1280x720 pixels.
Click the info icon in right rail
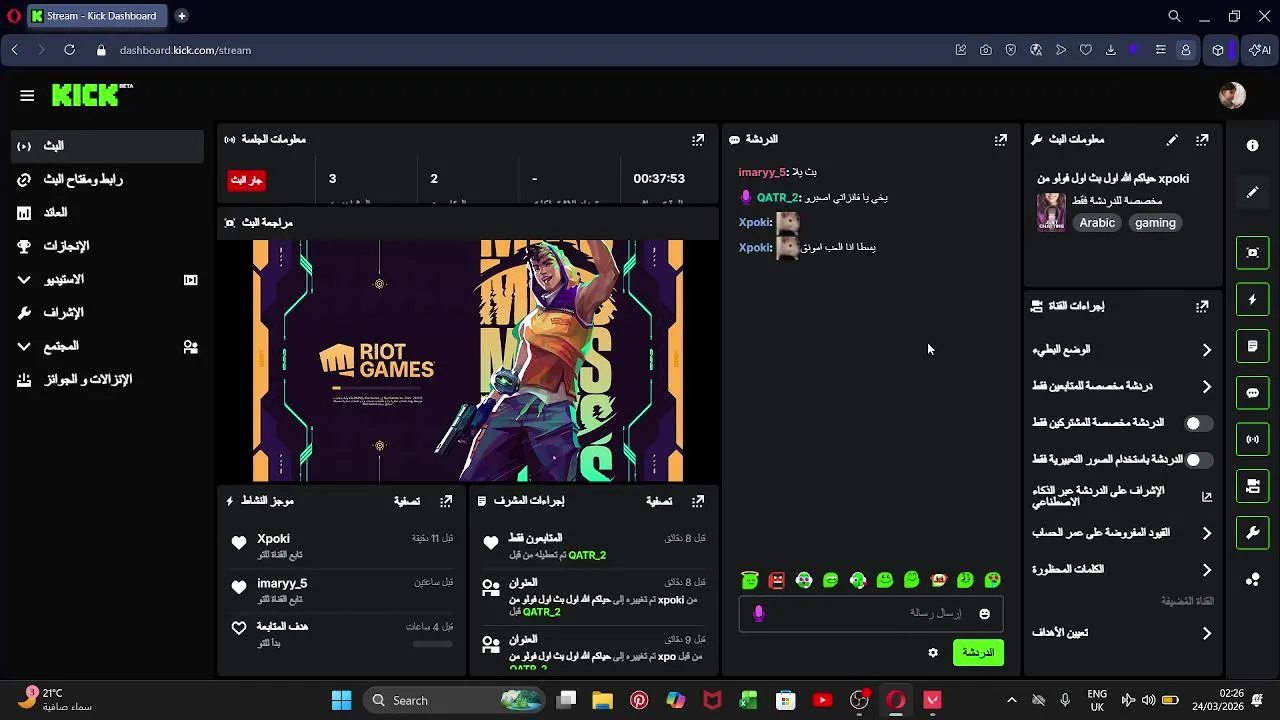pos(1252,145)
